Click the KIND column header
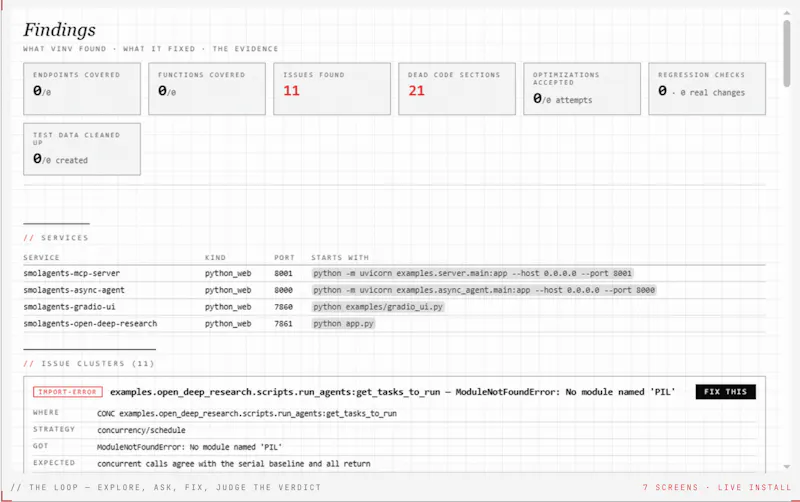Screen dimensions: 800x502 click(x=215, y=258)
